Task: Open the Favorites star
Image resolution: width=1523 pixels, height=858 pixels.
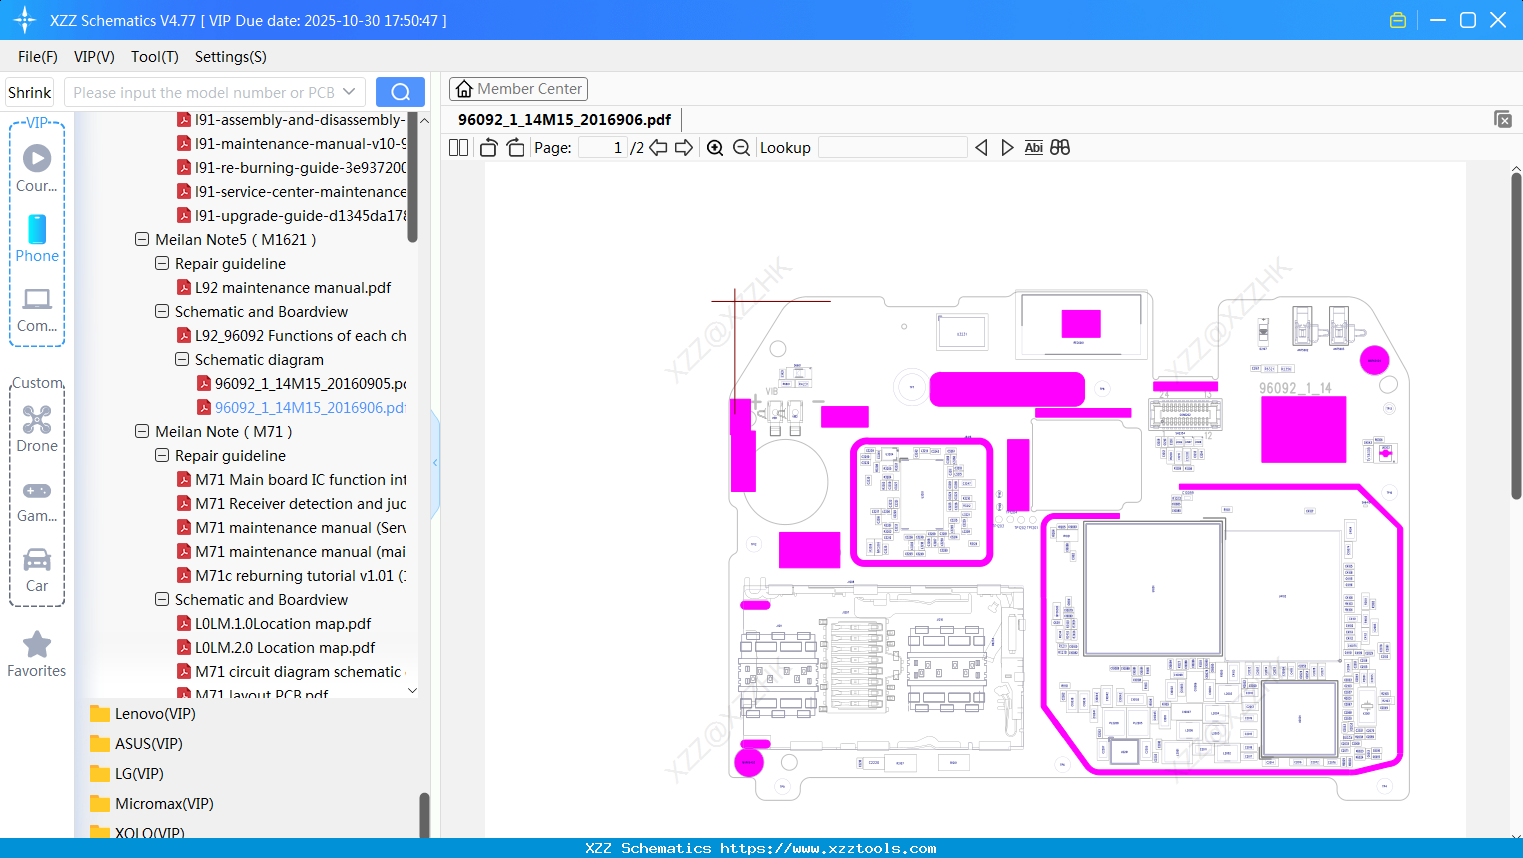Action: point(37,655)
